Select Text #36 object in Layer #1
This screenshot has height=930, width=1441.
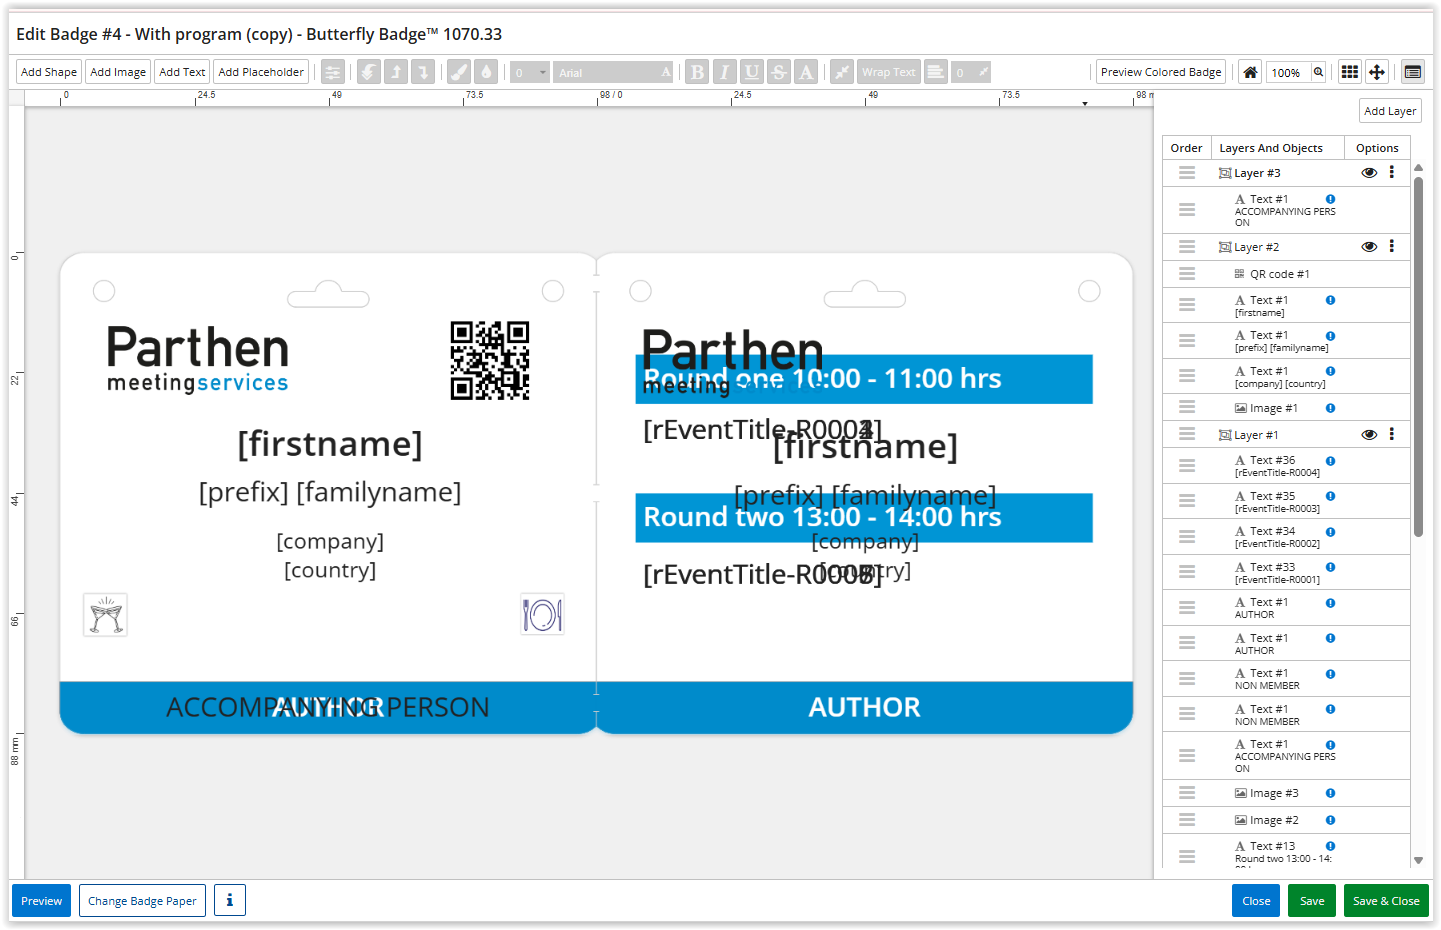point(1272,461)
